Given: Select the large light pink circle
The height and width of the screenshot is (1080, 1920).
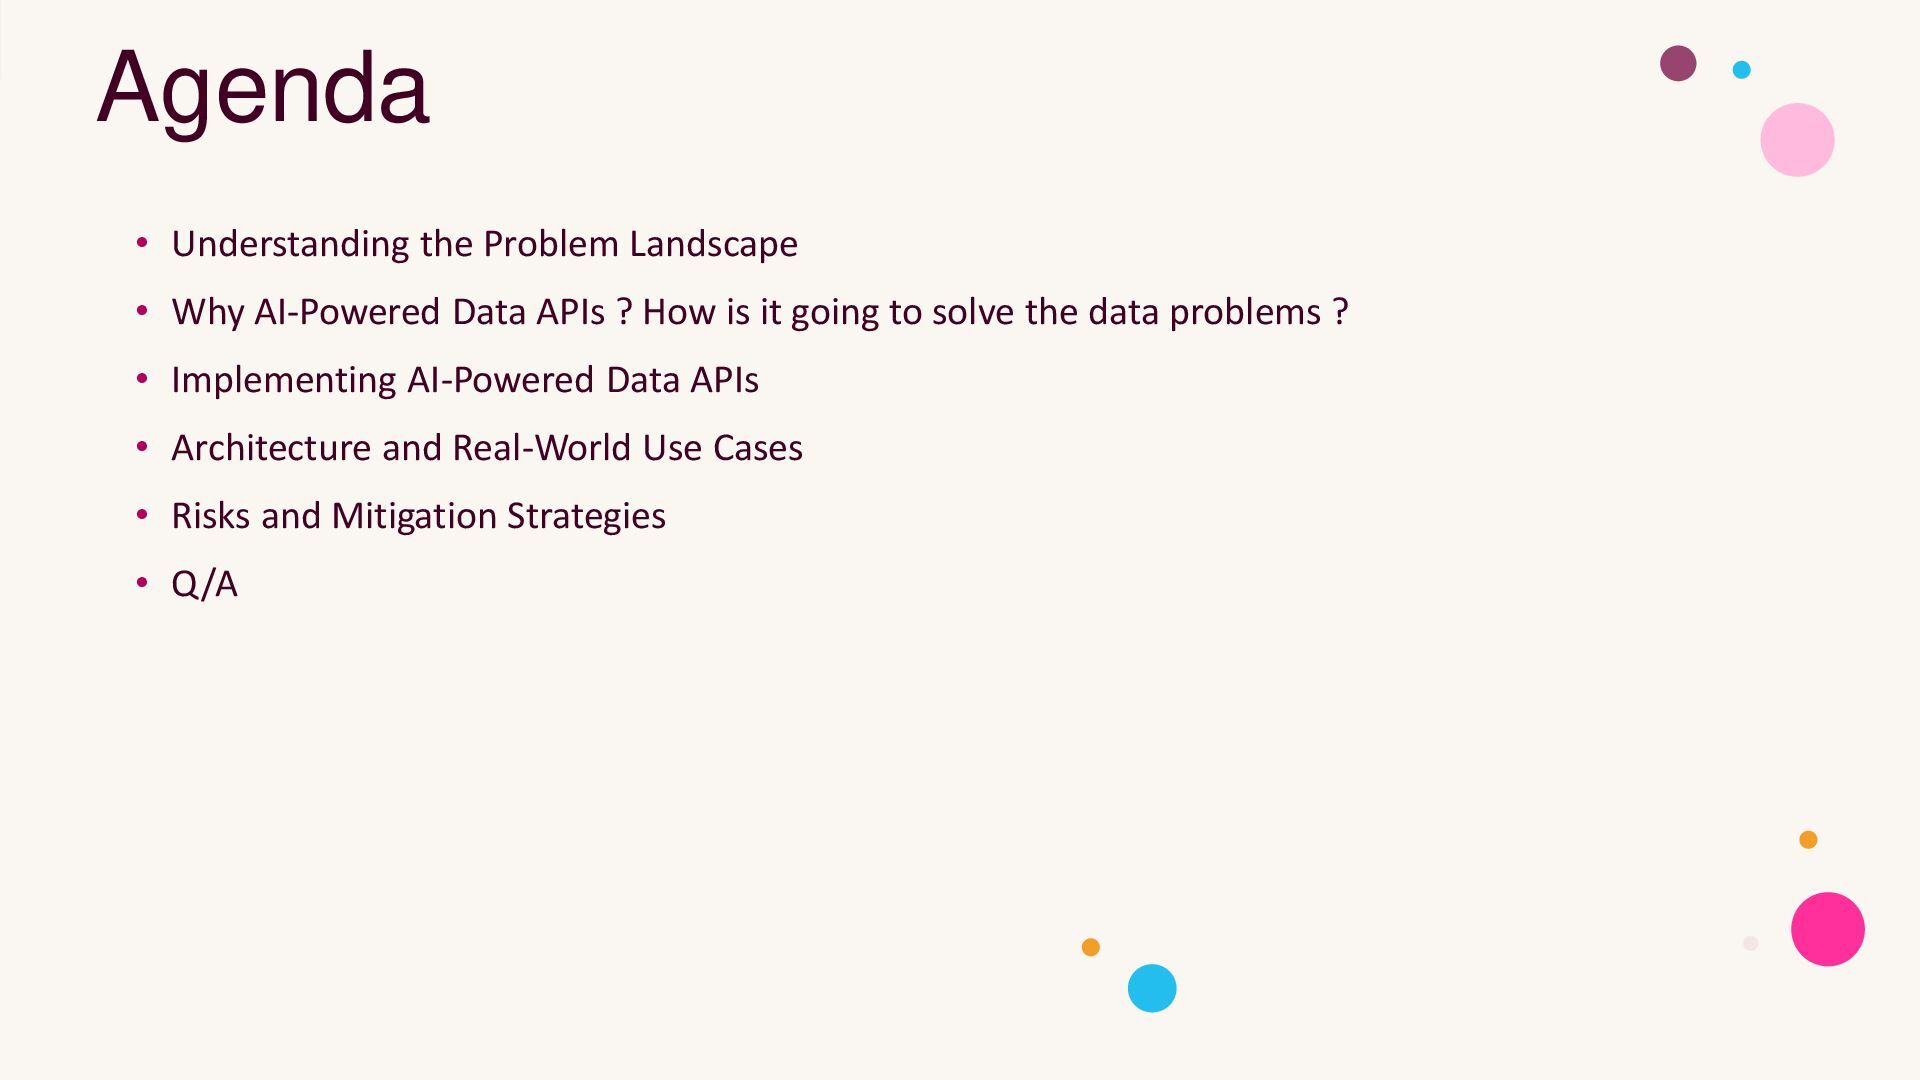Looking at the screenshot, I should (x=1797, y=140).
